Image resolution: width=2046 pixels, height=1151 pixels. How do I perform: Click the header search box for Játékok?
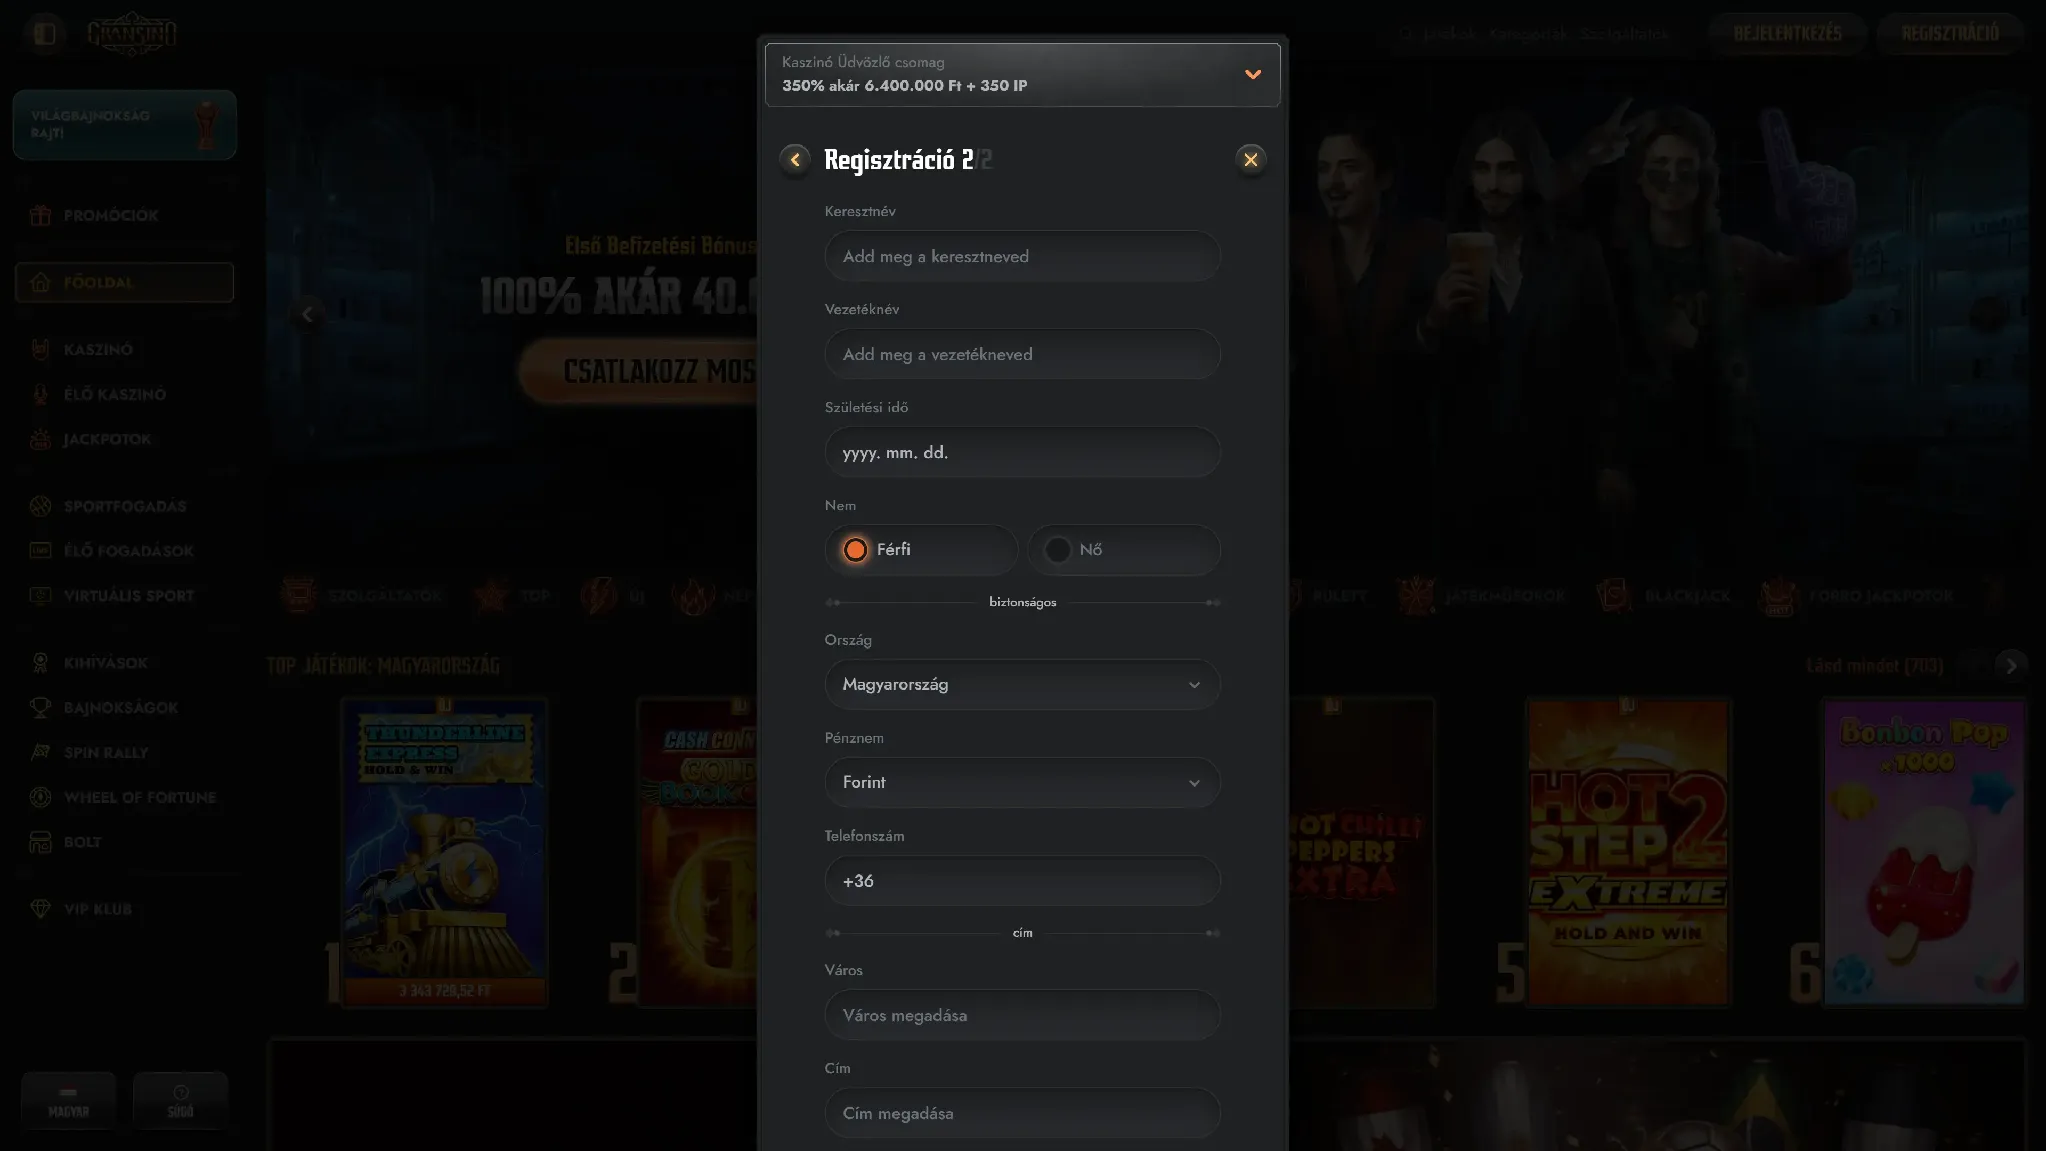(1535, 33)
